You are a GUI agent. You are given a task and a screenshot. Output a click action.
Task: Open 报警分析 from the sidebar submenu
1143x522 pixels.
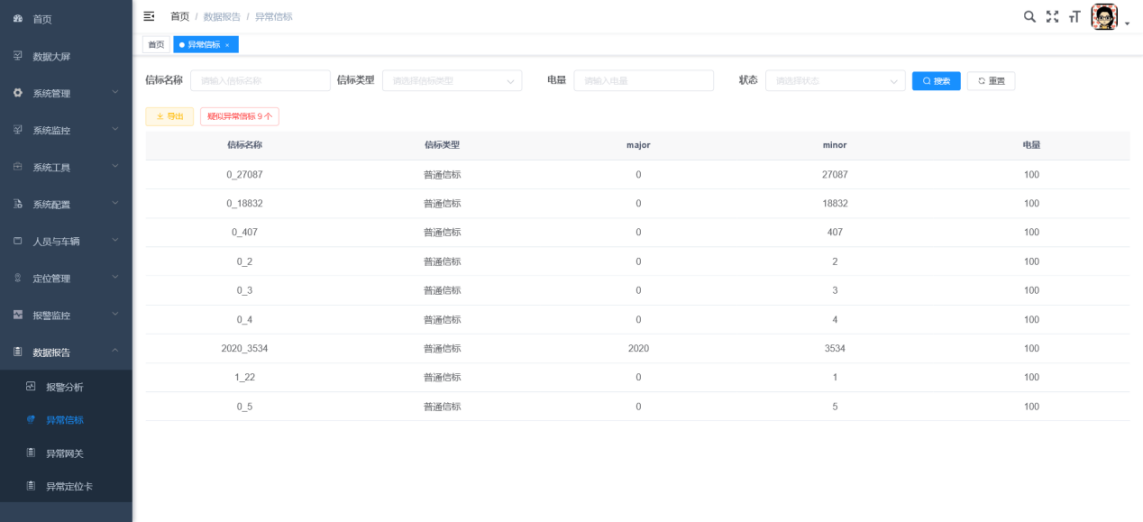[65, 386]
